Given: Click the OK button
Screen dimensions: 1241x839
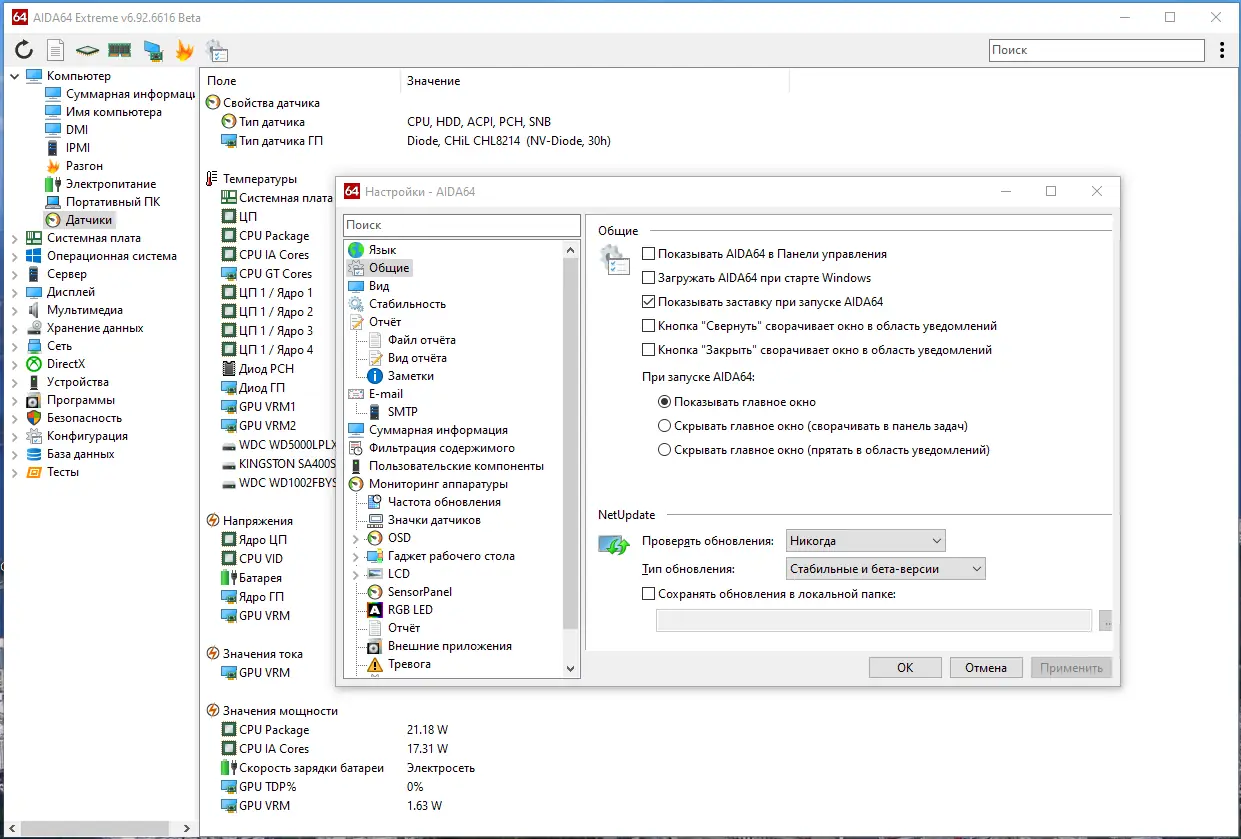Looking at the screenshot, I should (905, 668).
